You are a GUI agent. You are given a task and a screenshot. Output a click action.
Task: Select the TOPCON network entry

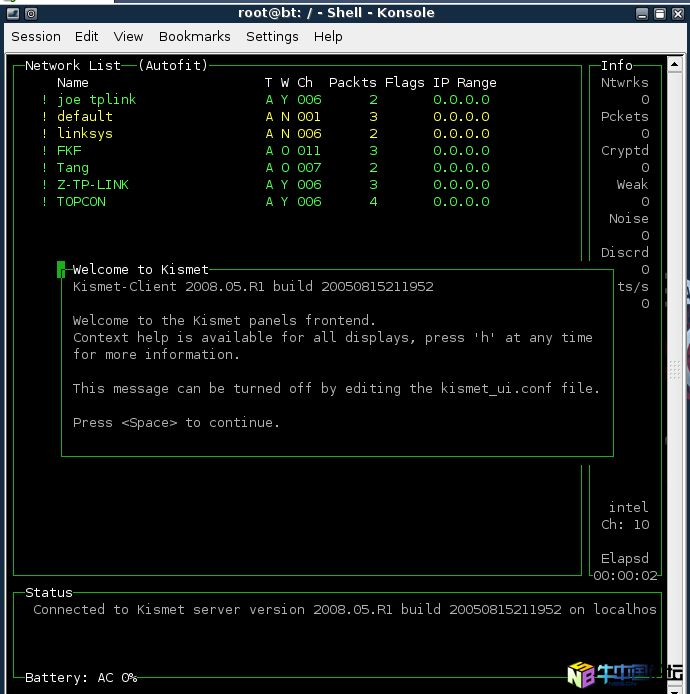pos(80,202)
